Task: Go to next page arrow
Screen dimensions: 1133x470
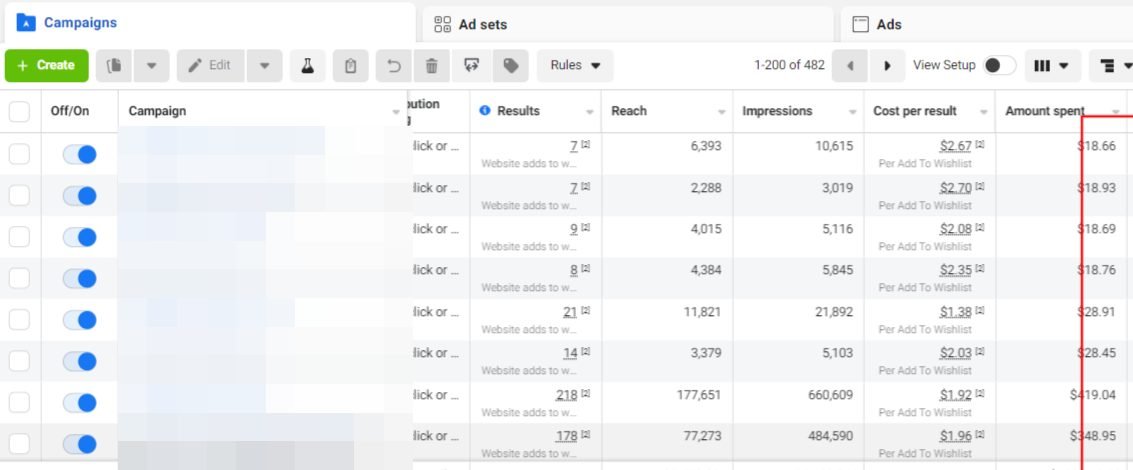Action: 887,66
